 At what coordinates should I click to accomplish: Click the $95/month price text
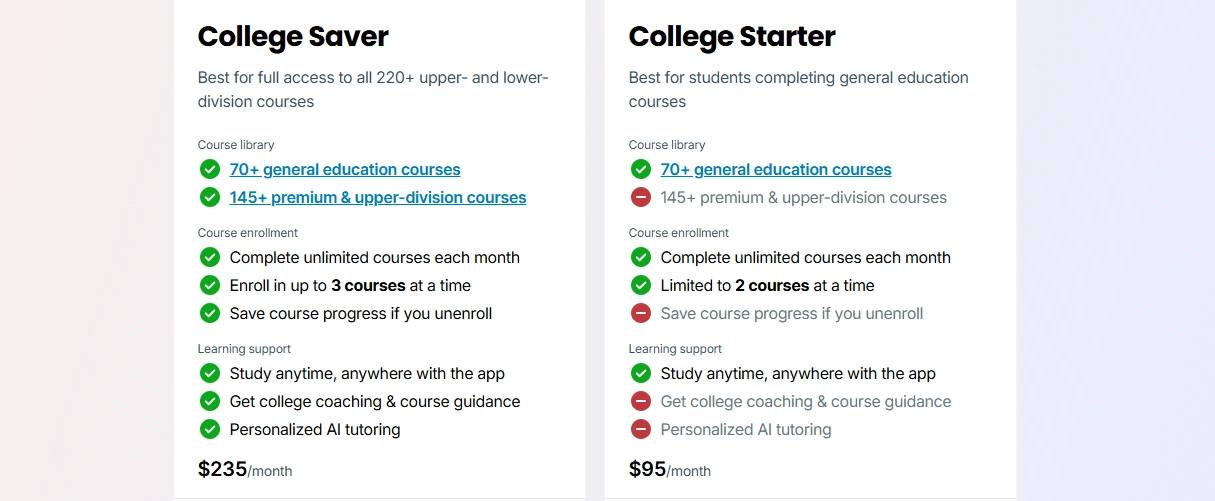click(x=669, y=469)
